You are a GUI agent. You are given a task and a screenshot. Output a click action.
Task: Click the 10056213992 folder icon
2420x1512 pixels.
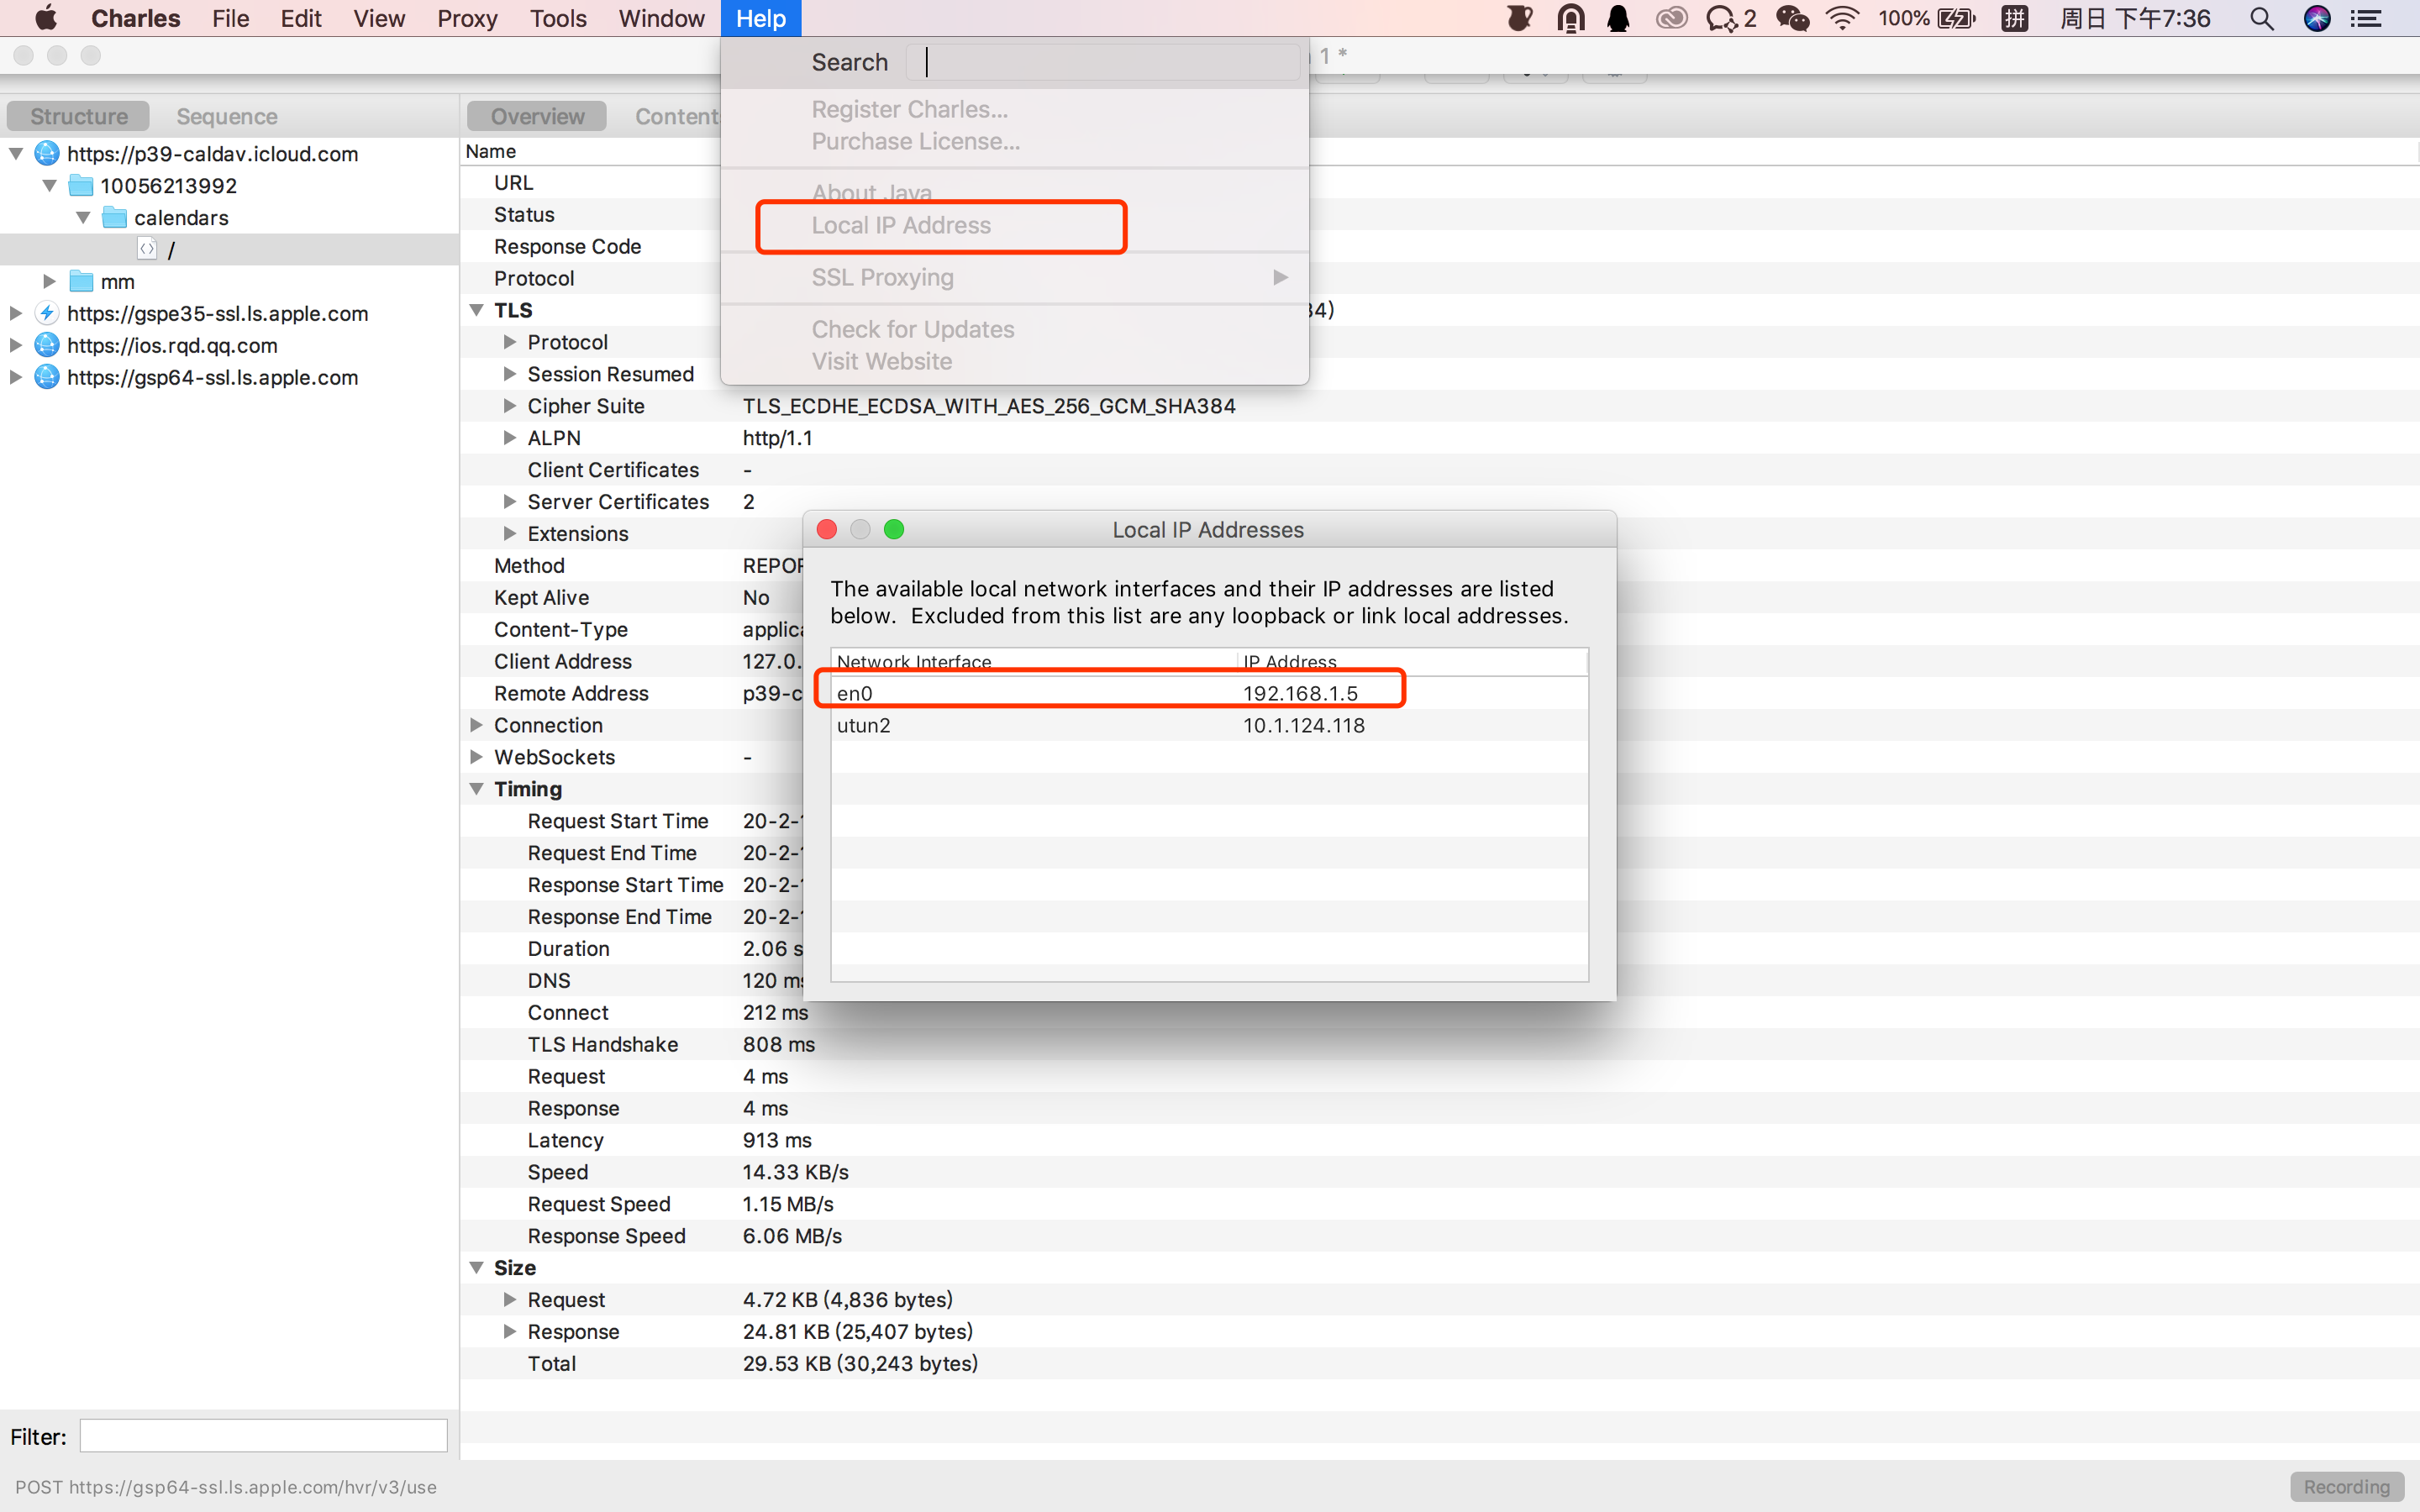[x=81, y=186]
